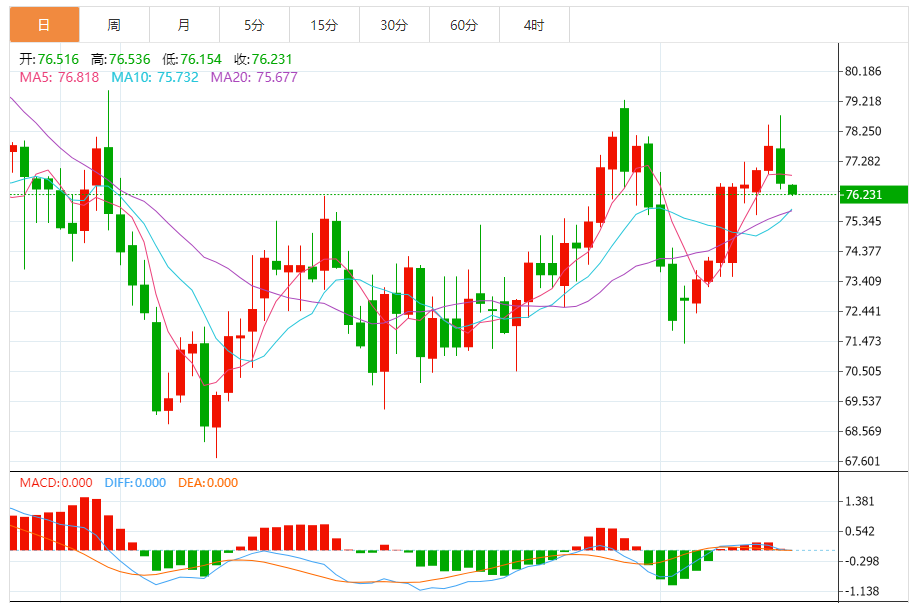The height and width of the screenshot is (603, 918).
Task: Click the 69.537 price axis label
Action: tap(863, 401)
